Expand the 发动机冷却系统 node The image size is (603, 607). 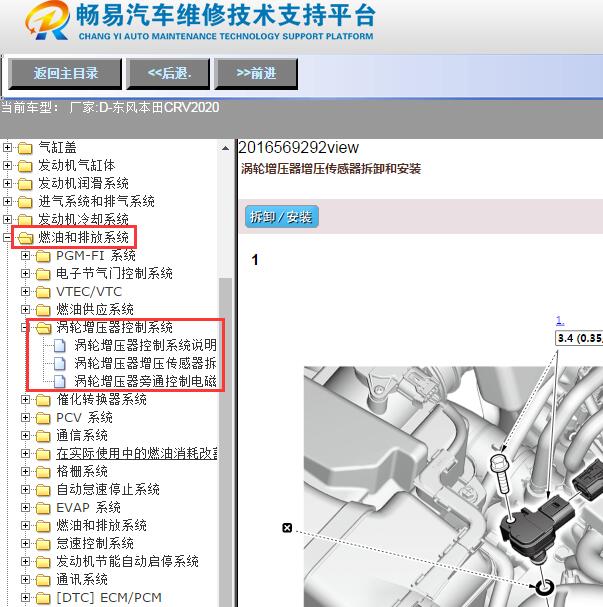point(7,219)
